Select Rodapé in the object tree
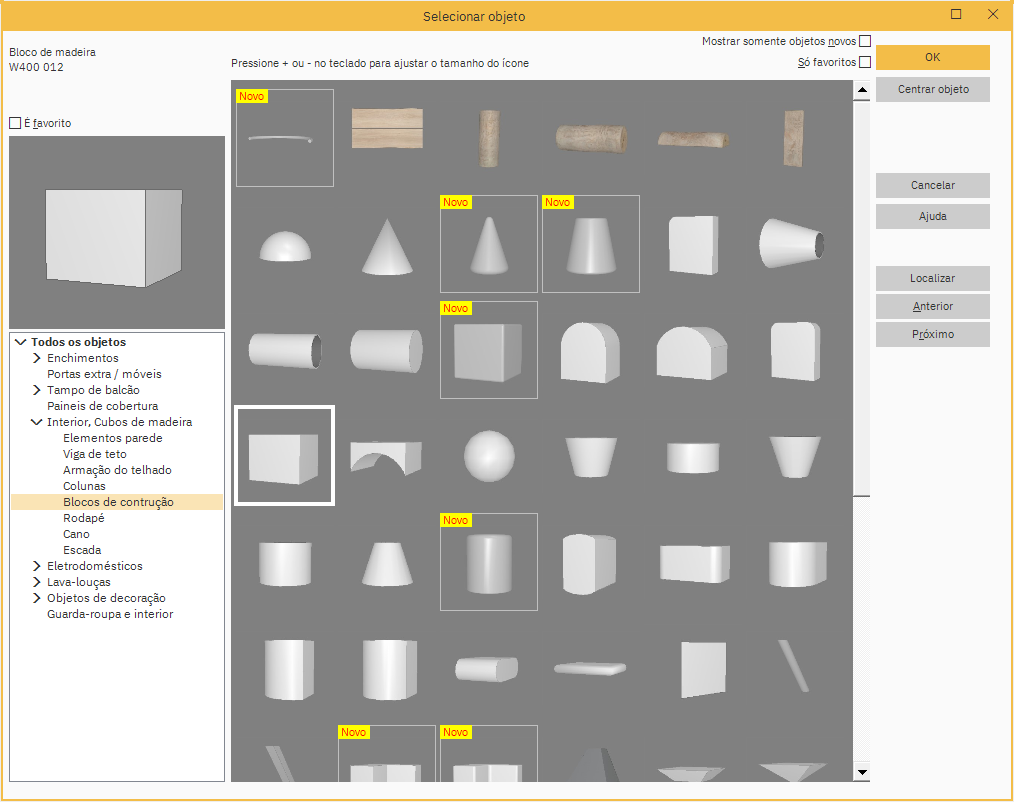This screenshot has width=1014, height=802. coord(83,518)
